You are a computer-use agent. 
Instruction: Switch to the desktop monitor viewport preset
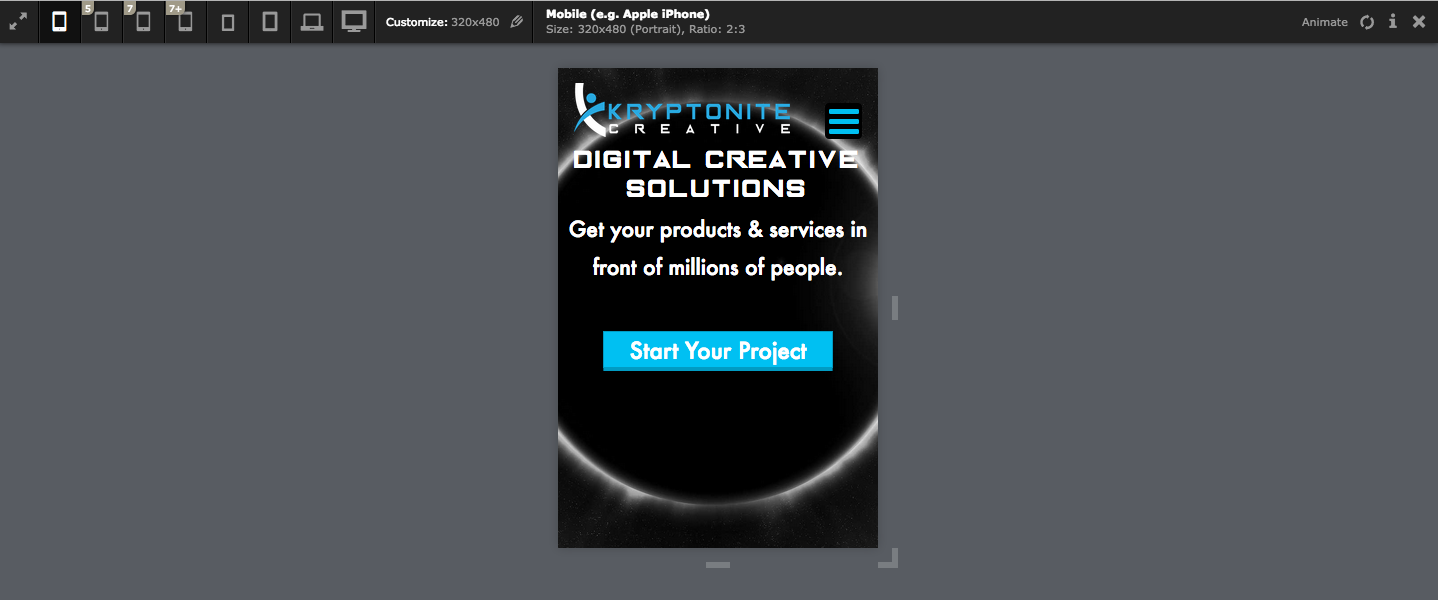[x=354, y=22]
